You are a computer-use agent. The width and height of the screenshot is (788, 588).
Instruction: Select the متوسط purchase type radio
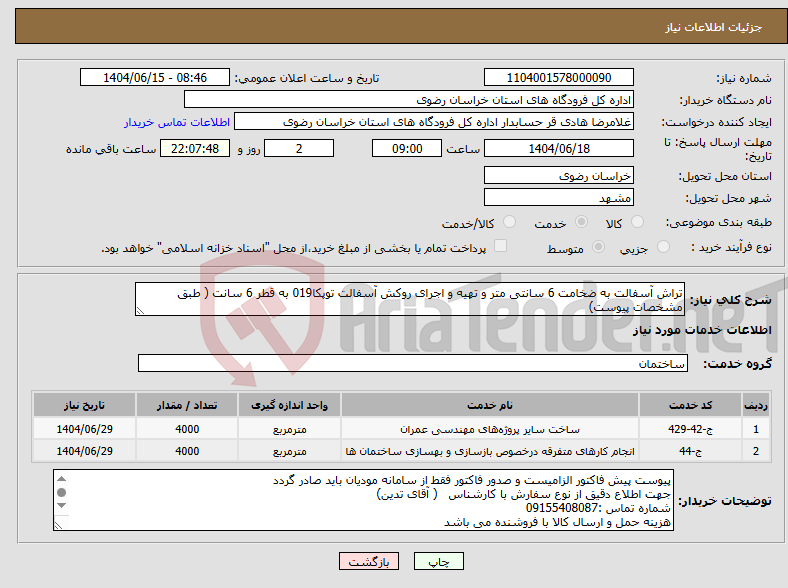(599, 246)
